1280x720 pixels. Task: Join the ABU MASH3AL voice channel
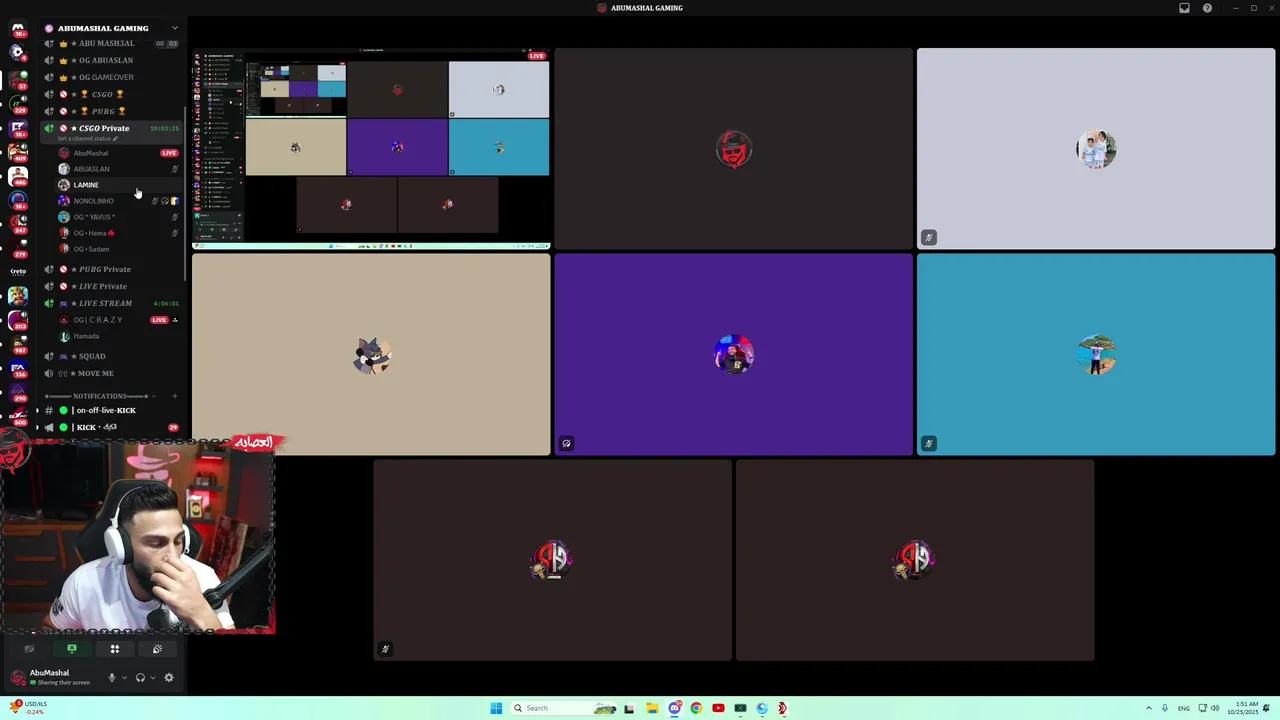(111, 44)
